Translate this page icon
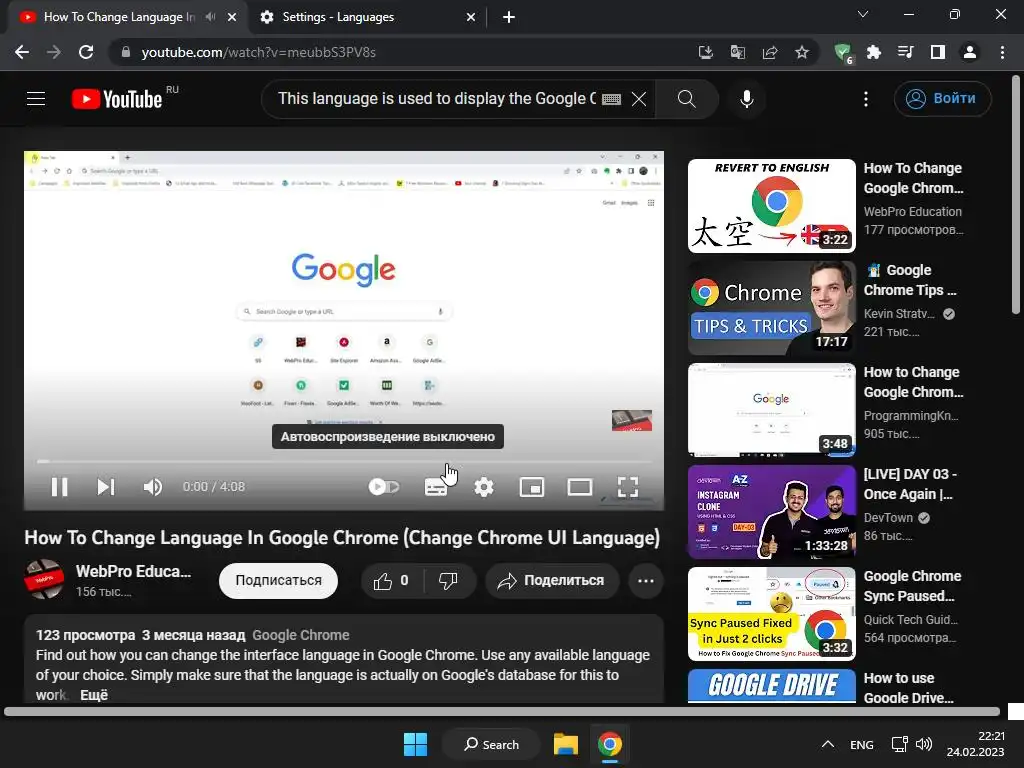 click(738, 52)
